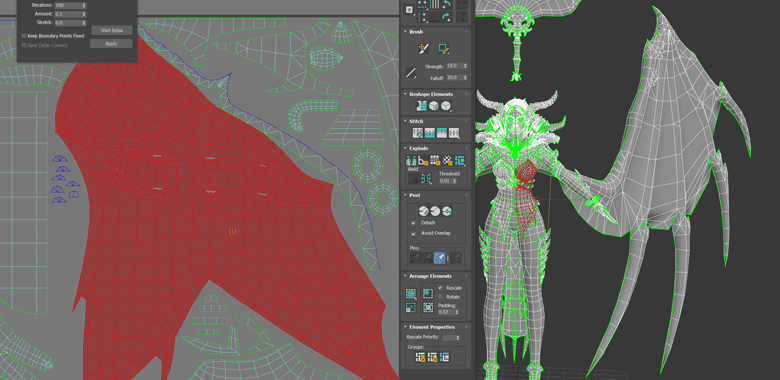Click the square icon at panel top-left
Viewport: 780px width, 380px height.
pos(409,9)
